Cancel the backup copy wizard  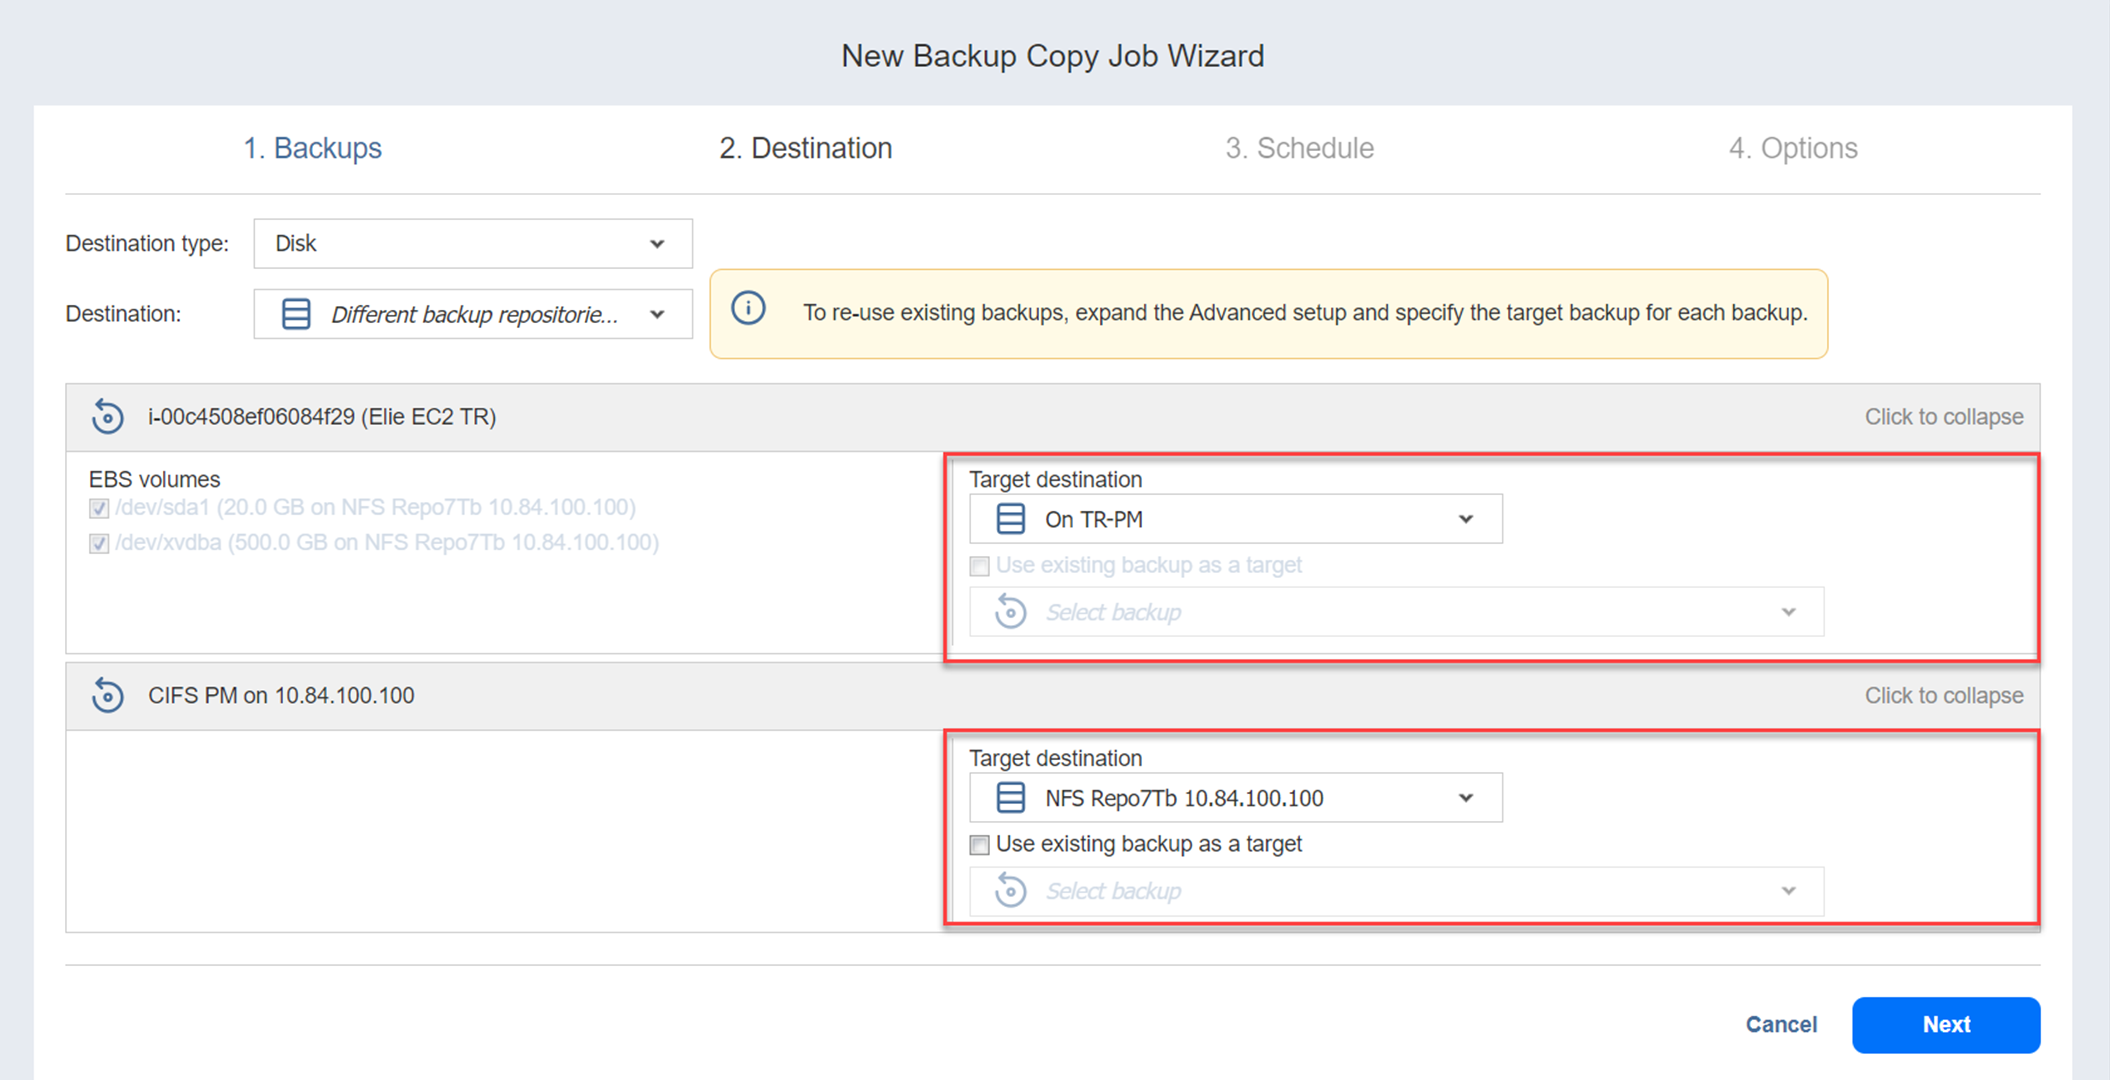1780,1024
